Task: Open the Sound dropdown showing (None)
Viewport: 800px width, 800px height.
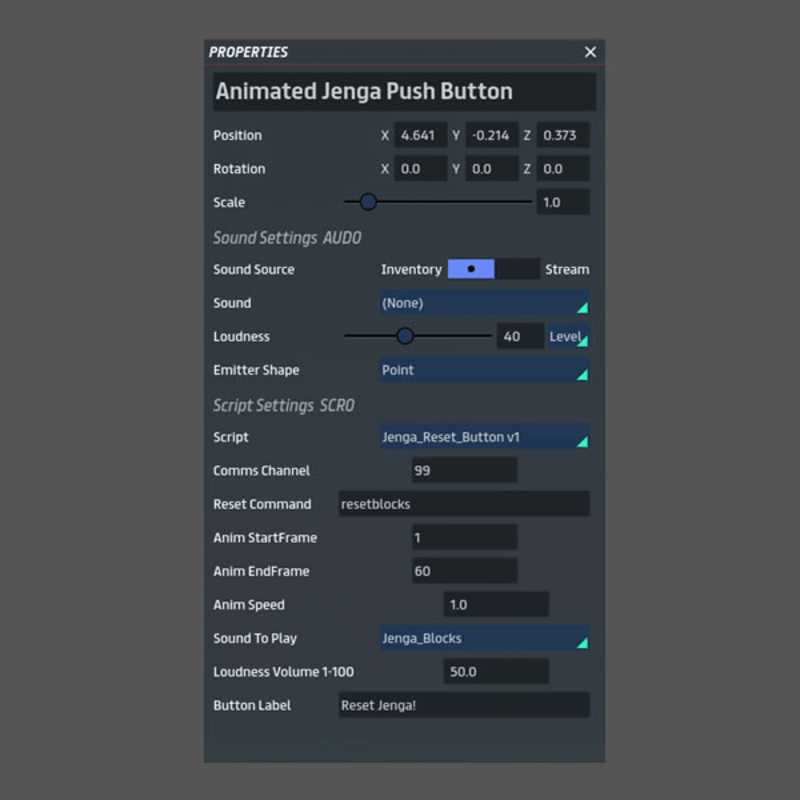Action: point(483,303)
